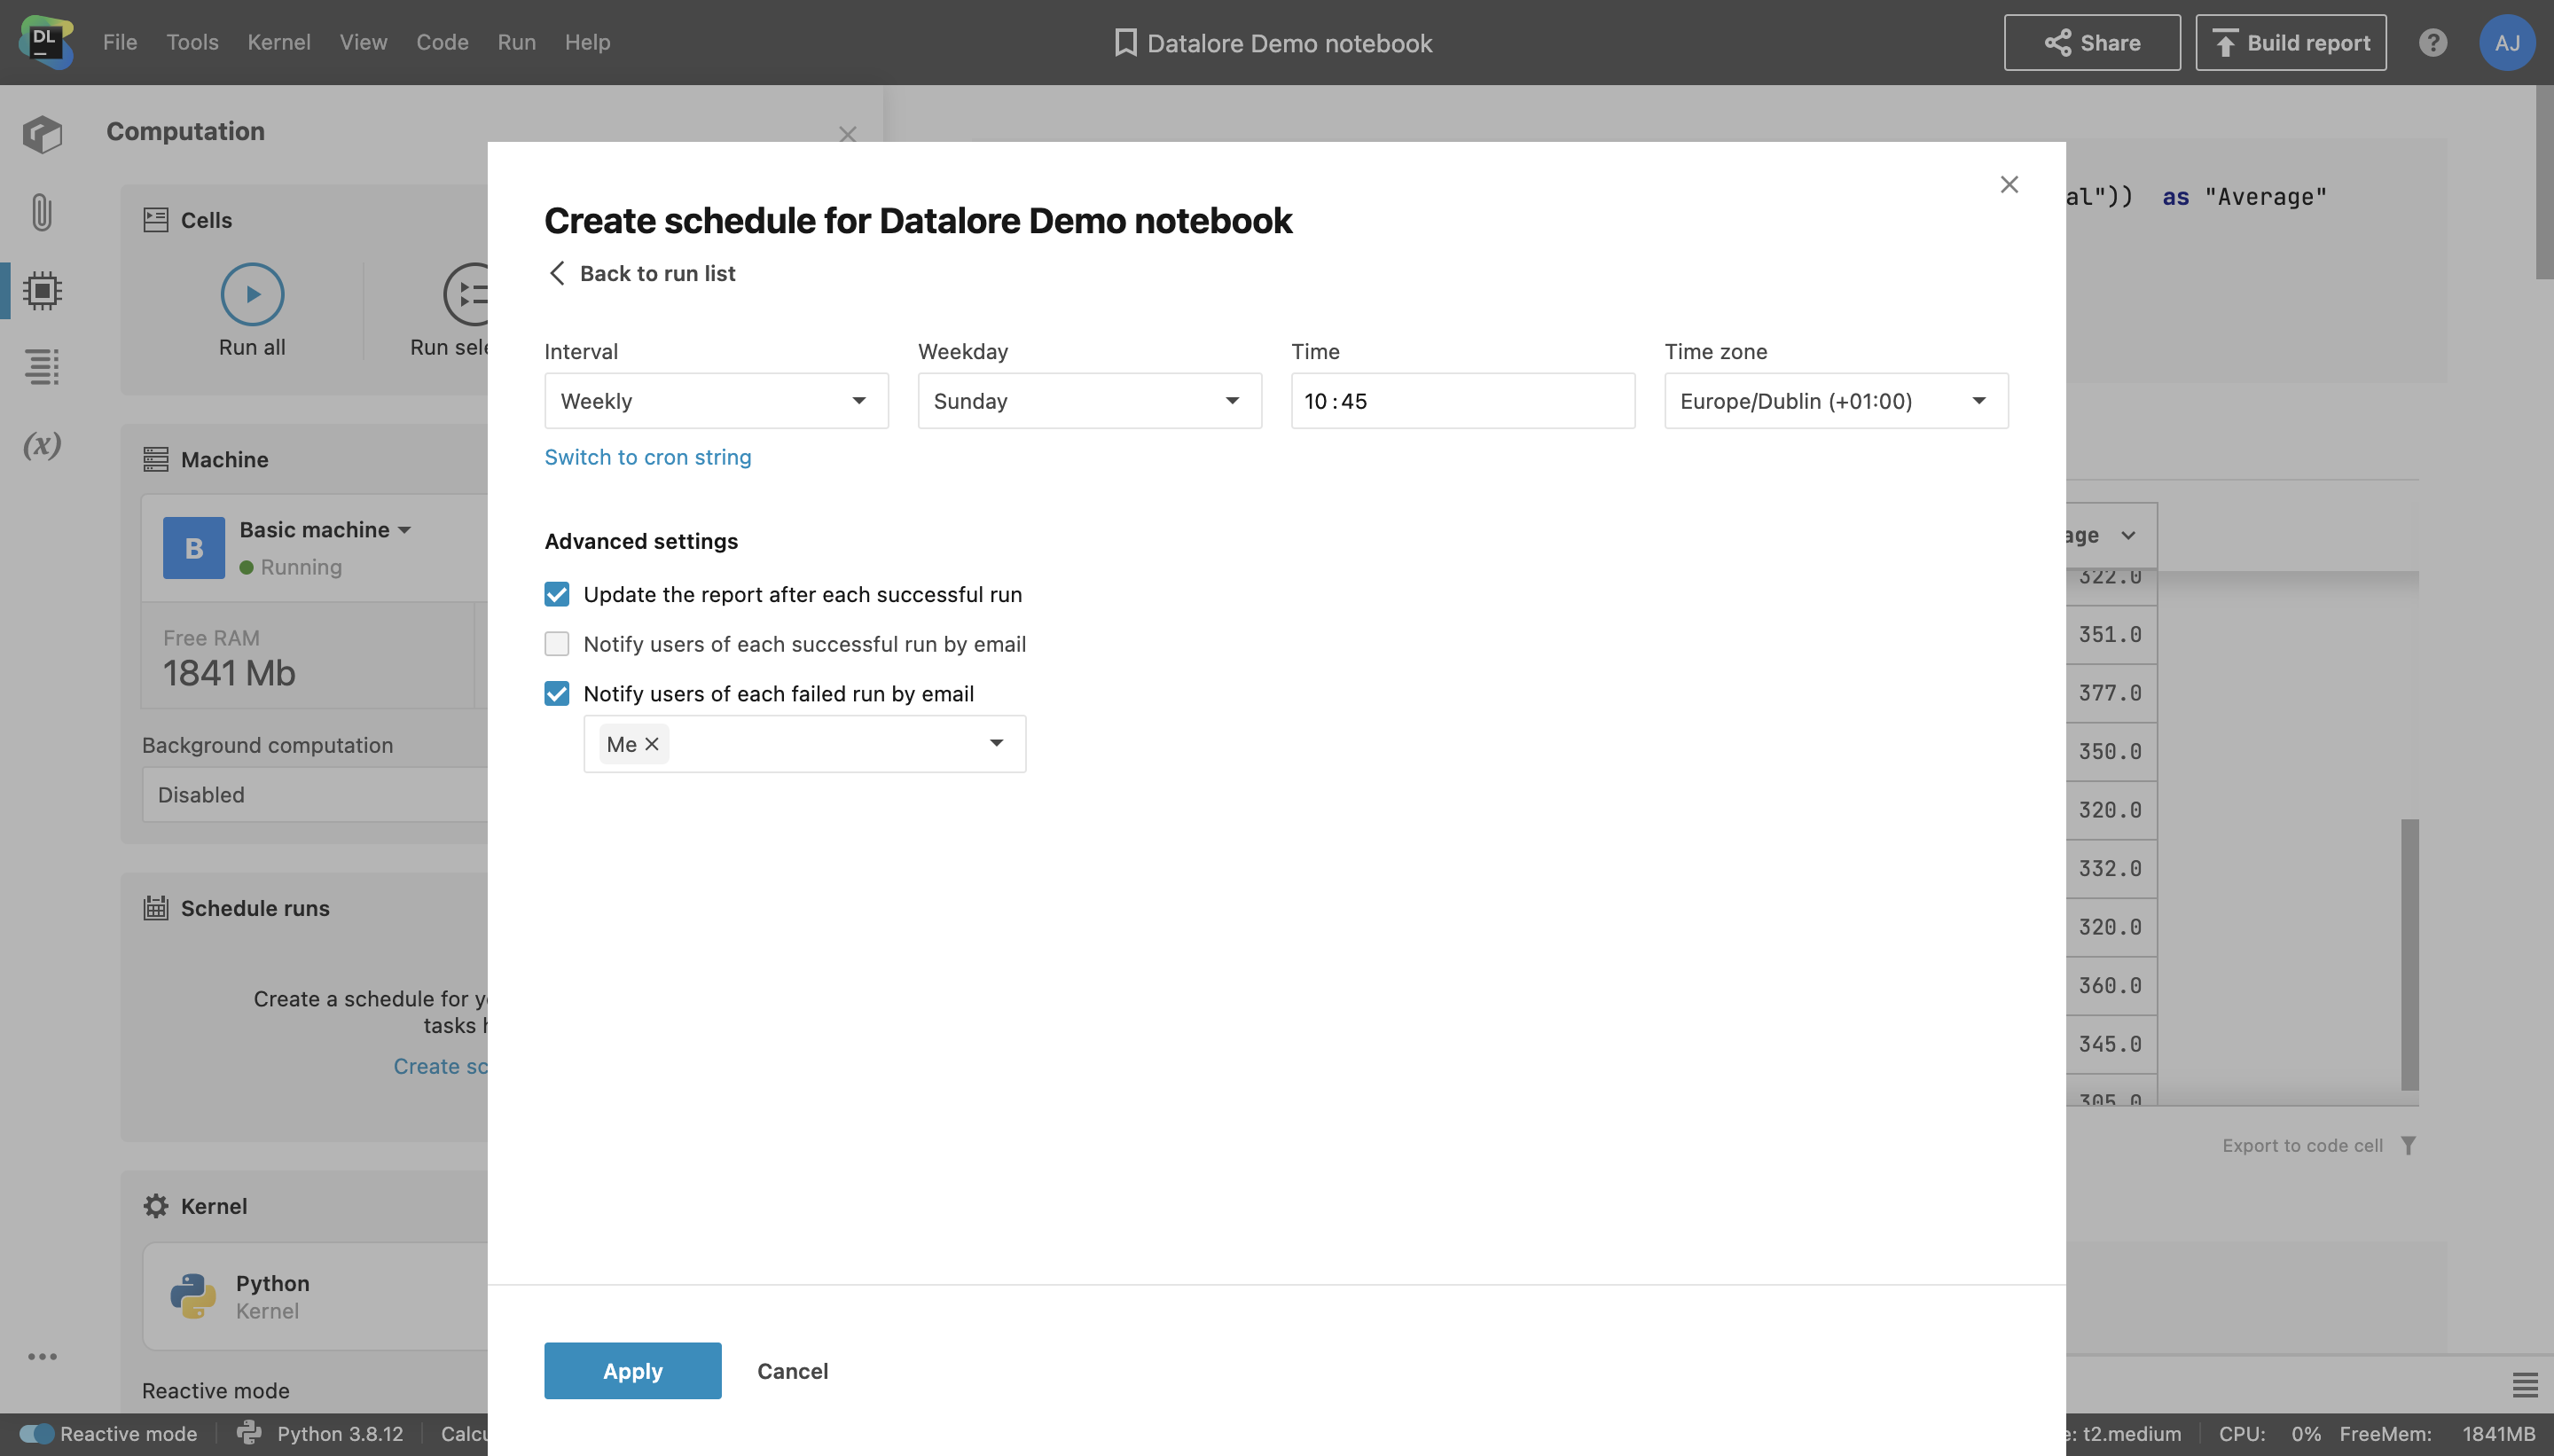Click the help question mark icon
Viewport: 2554px width, 1456px height.
(x=2432, y=42)
